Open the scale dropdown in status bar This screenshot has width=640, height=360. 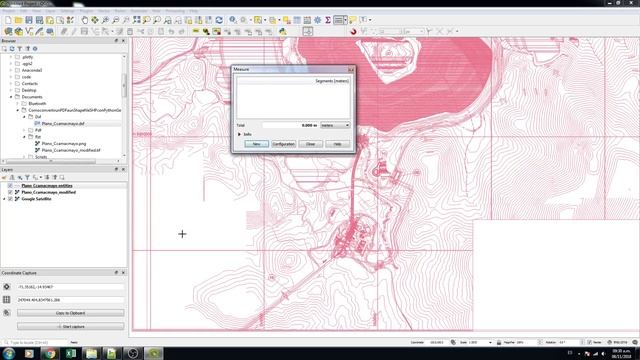tap(490, 342)
